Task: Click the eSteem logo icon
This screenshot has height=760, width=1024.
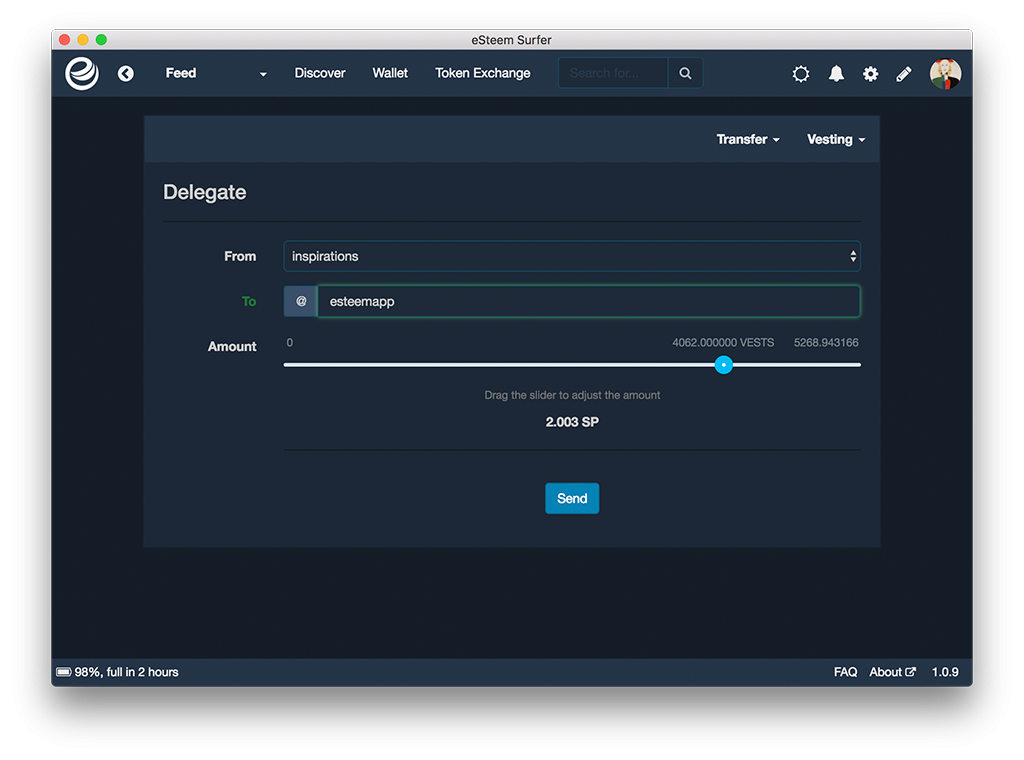Action: (82, 73)
